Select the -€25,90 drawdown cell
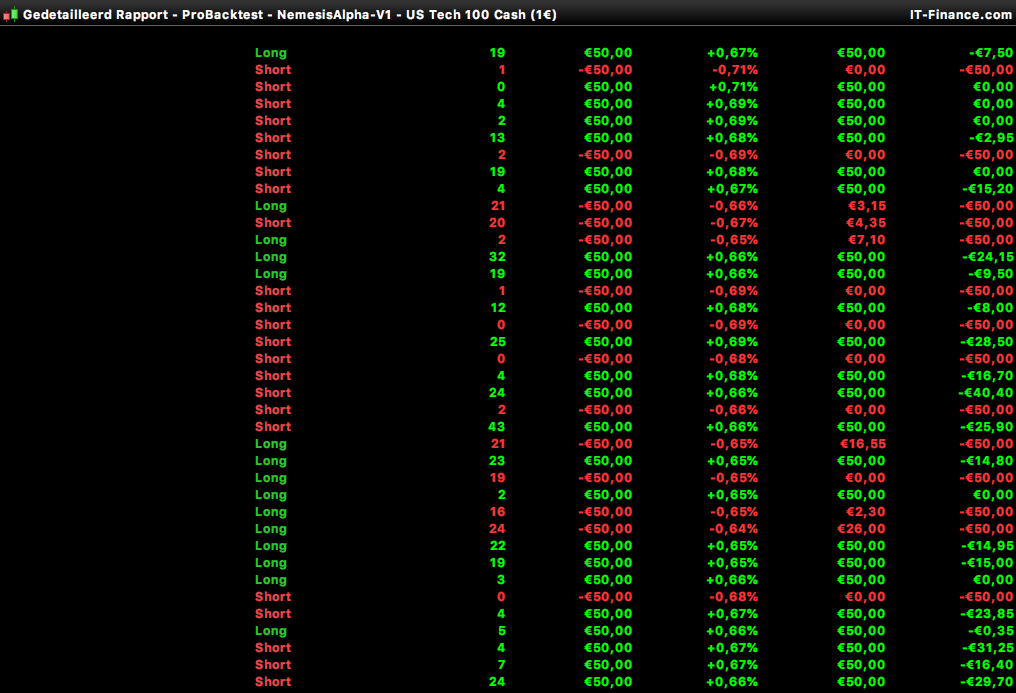Image resolution: width=1016 pixels, height=693 pixels. [987, 427]
